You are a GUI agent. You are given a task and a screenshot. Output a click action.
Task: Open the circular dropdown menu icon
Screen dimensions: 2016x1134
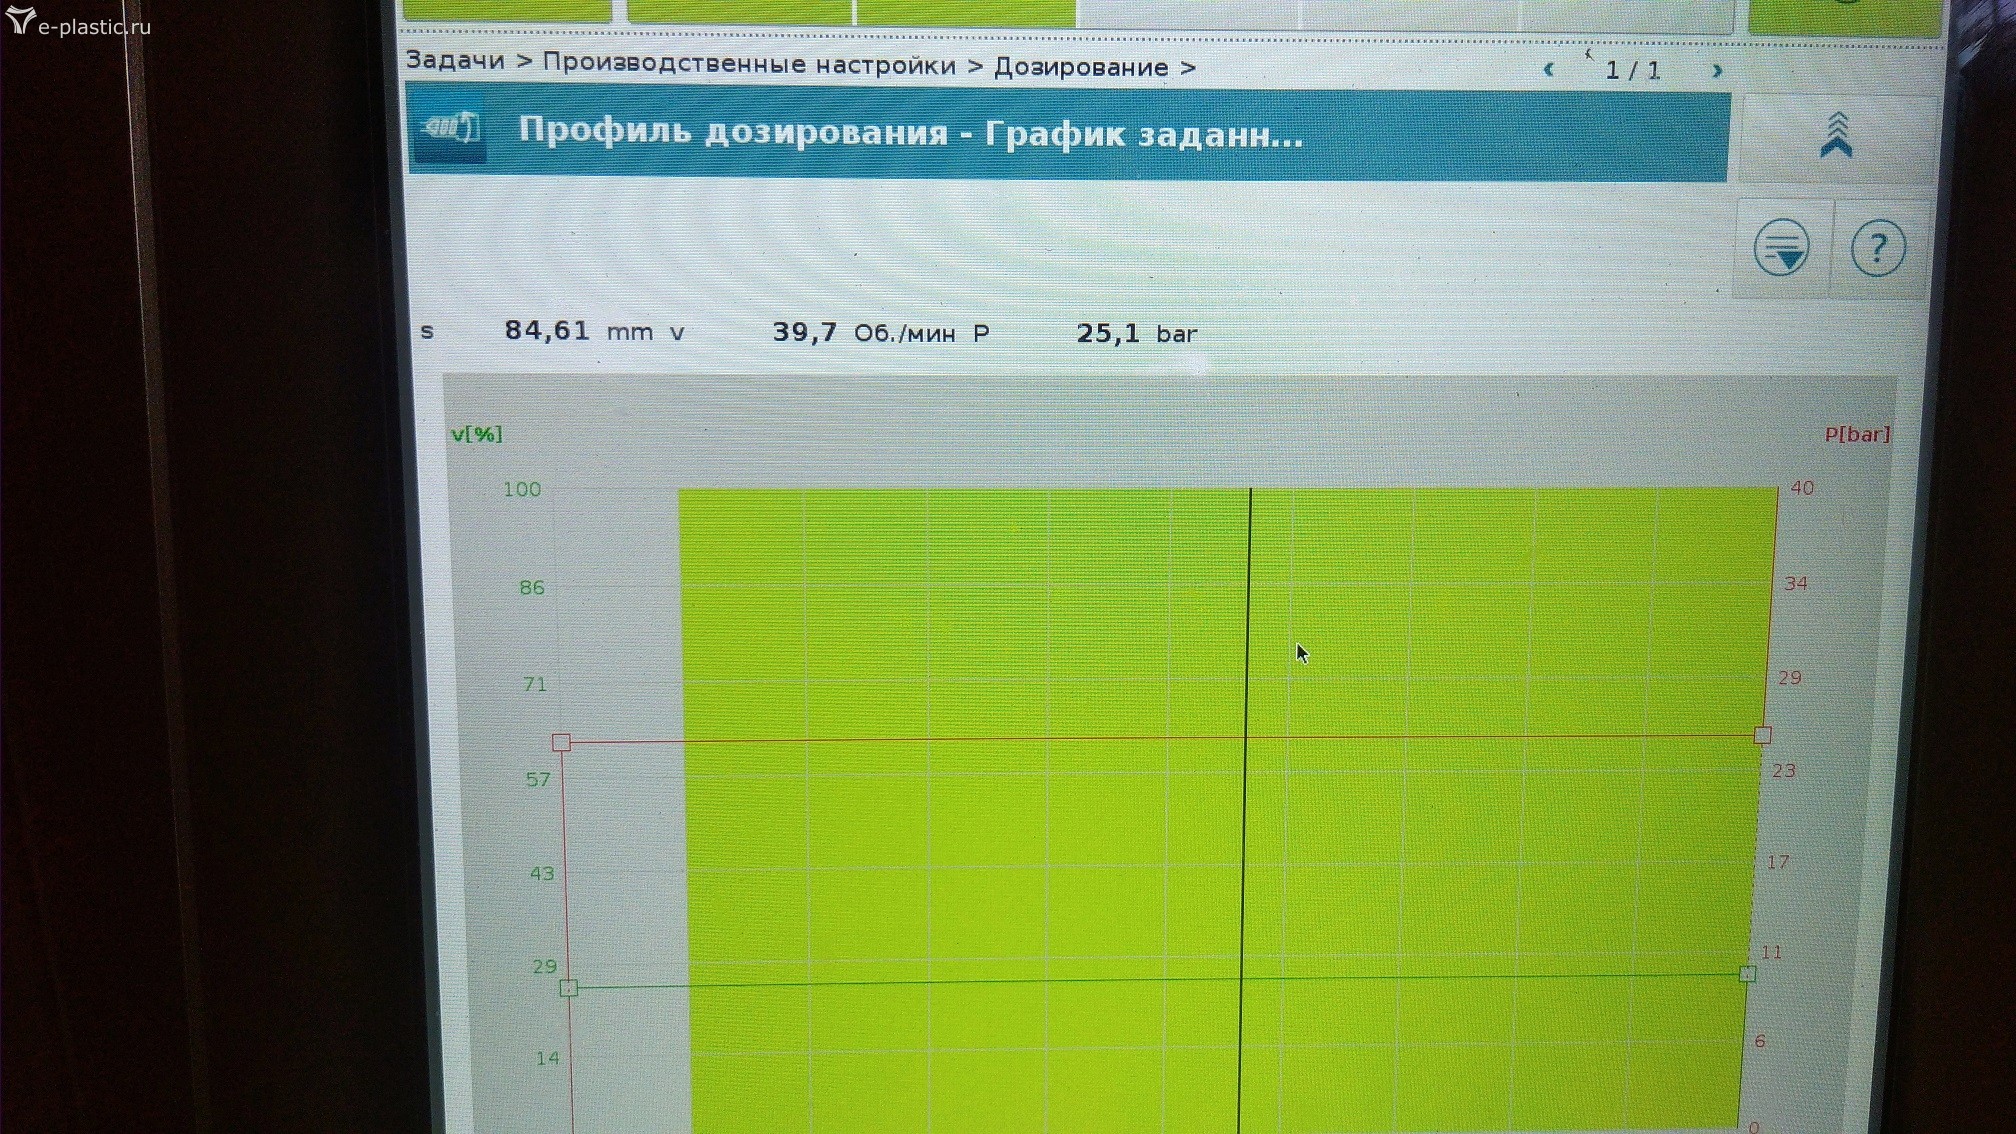coord(1781,247)
